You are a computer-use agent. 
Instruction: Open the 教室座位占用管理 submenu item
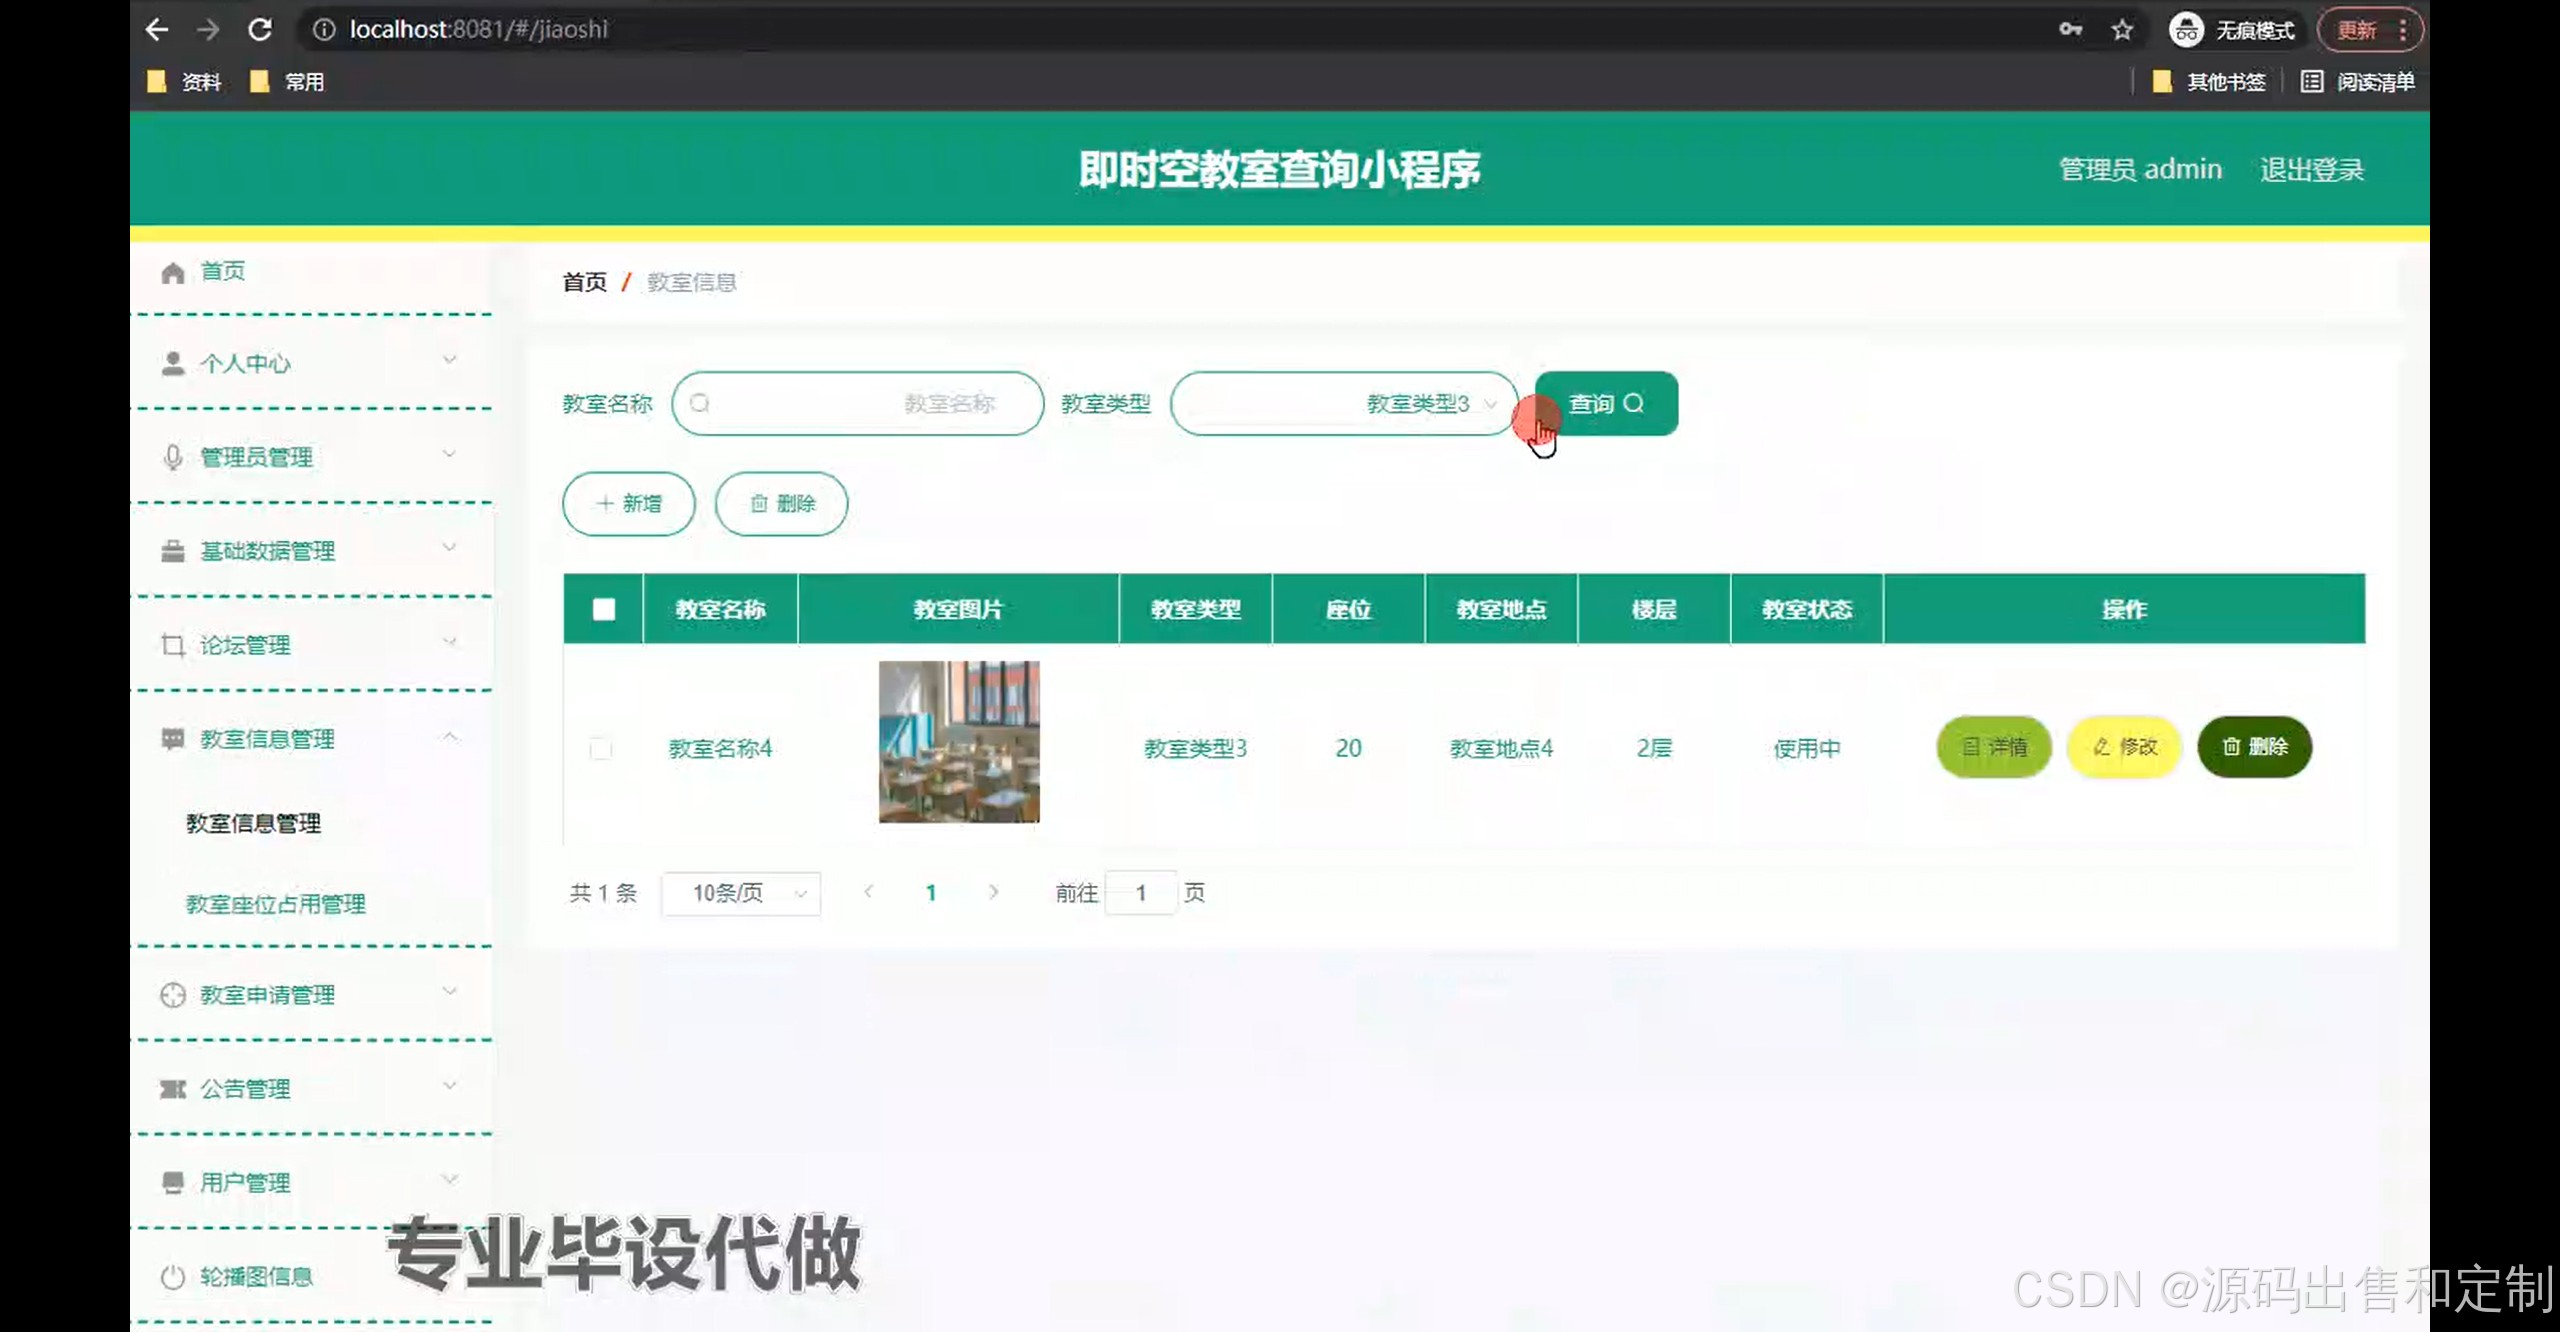[276, 904]
